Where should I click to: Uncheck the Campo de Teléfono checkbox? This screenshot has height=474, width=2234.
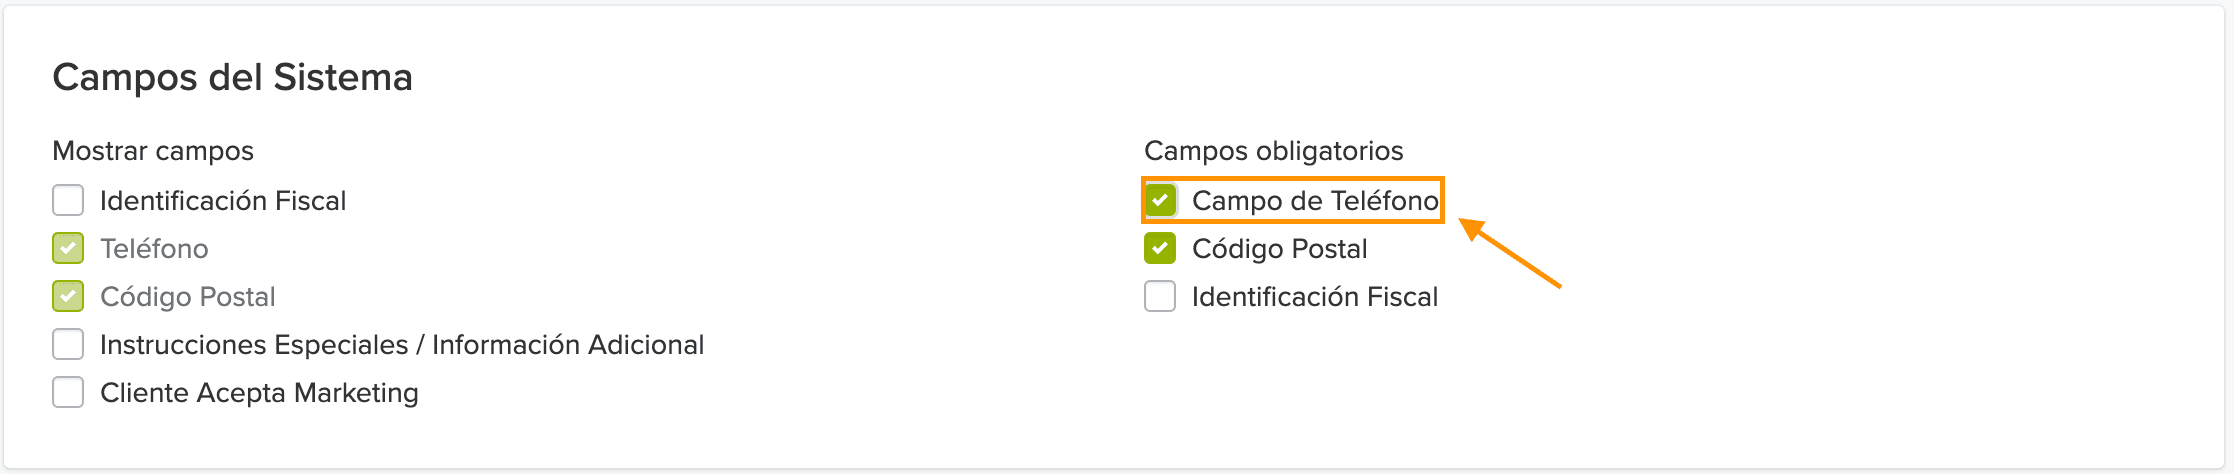coord(1160,200)
